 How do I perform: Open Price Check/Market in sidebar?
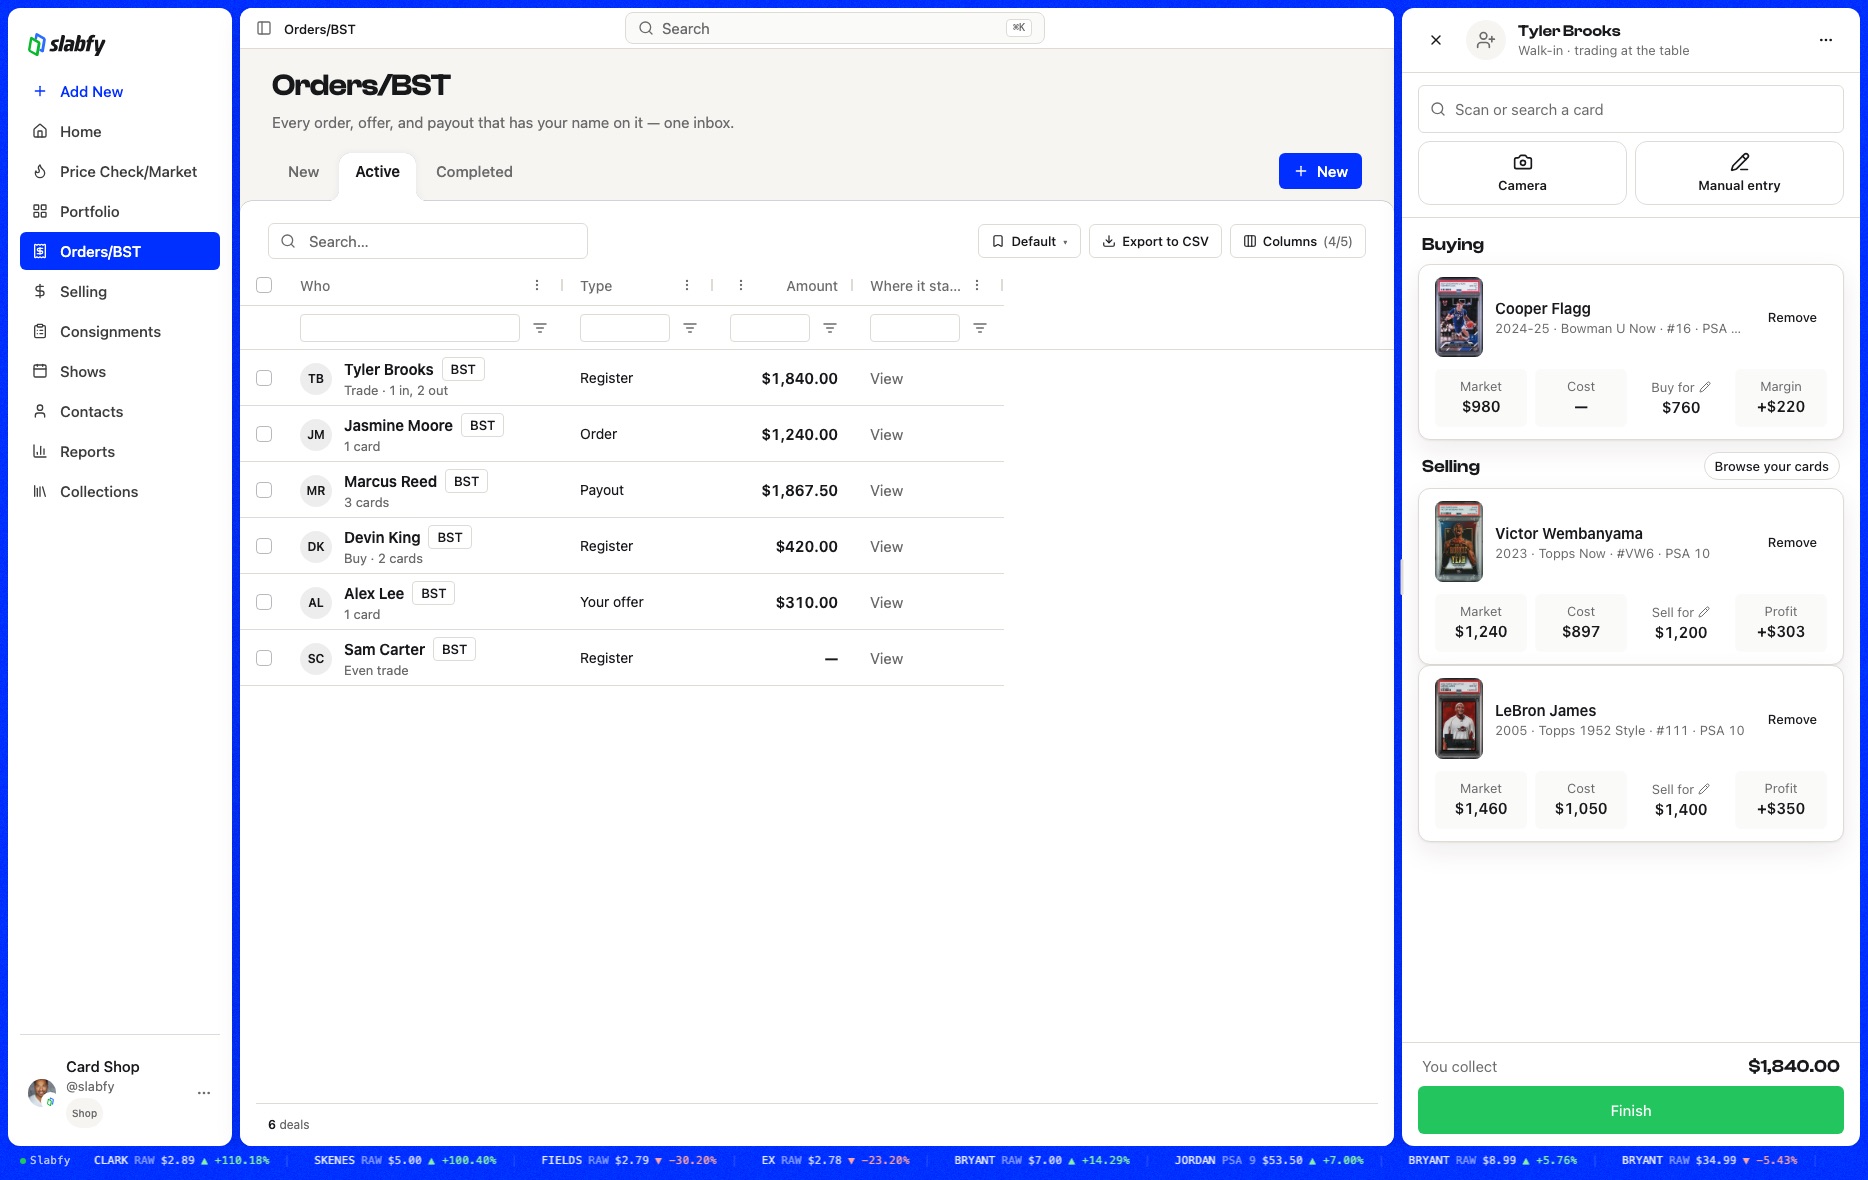coord(120,172)
